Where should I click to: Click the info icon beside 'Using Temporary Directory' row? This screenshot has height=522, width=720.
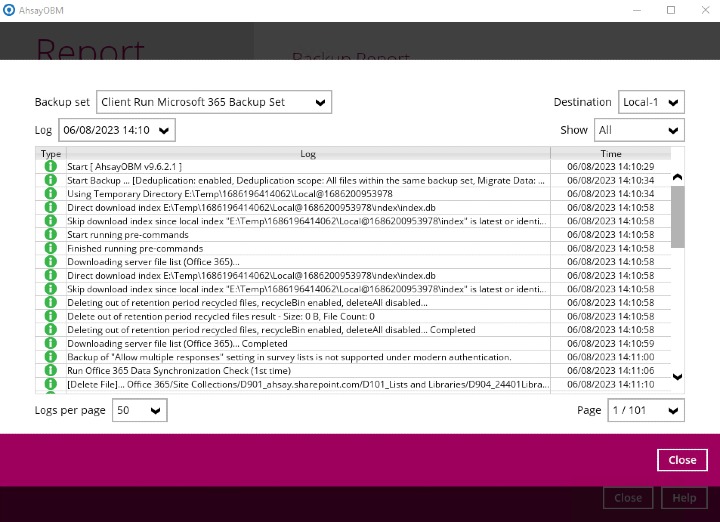[51, 193]
